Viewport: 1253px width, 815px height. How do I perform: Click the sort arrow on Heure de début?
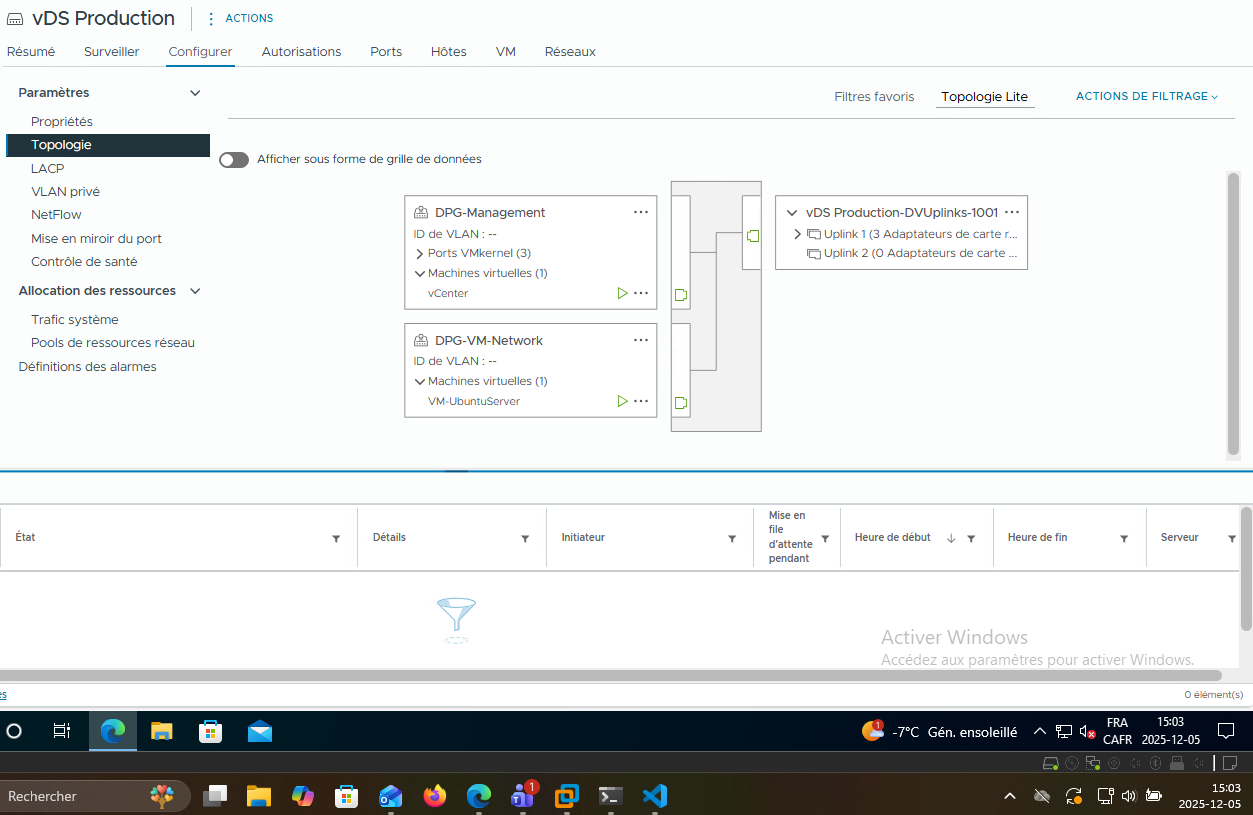tap(950, 538)
